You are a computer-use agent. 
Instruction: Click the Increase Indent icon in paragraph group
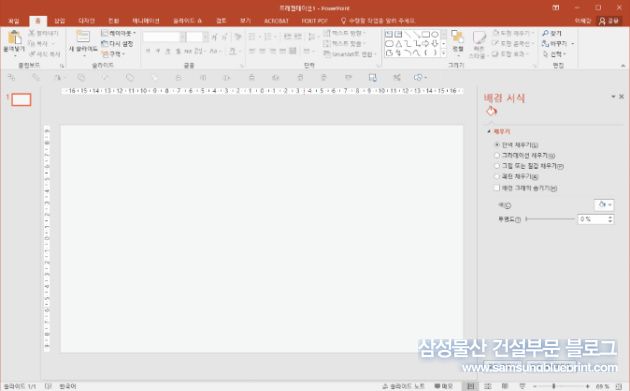[x=298, y=37]
